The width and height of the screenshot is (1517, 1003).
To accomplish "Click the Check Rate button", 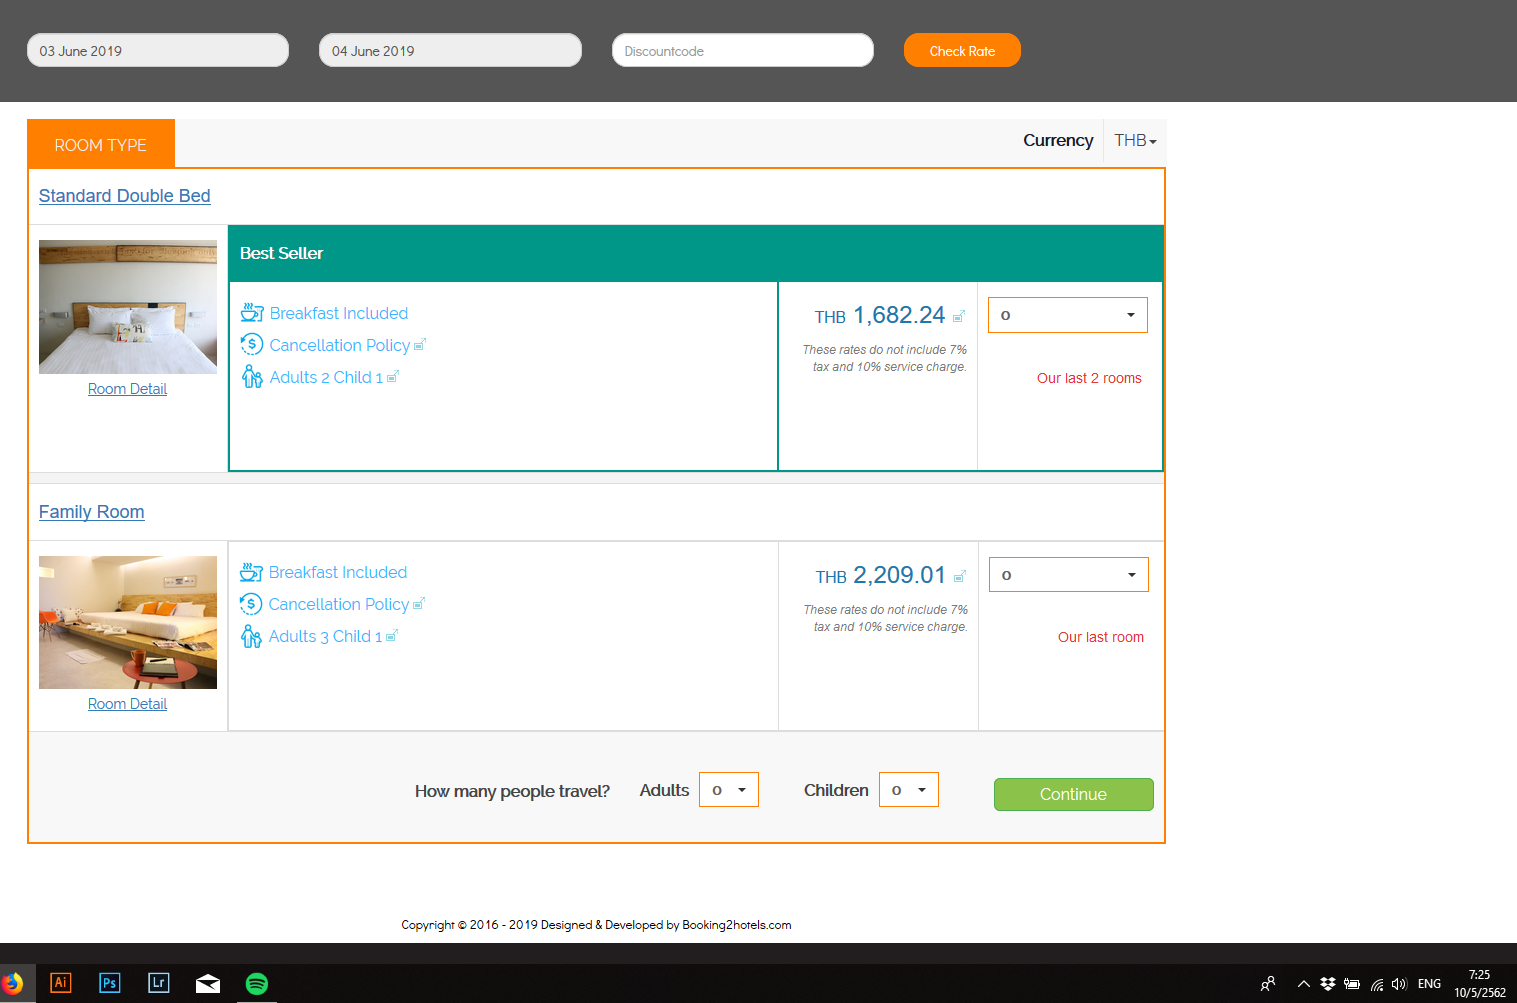I will click(962, 51).
